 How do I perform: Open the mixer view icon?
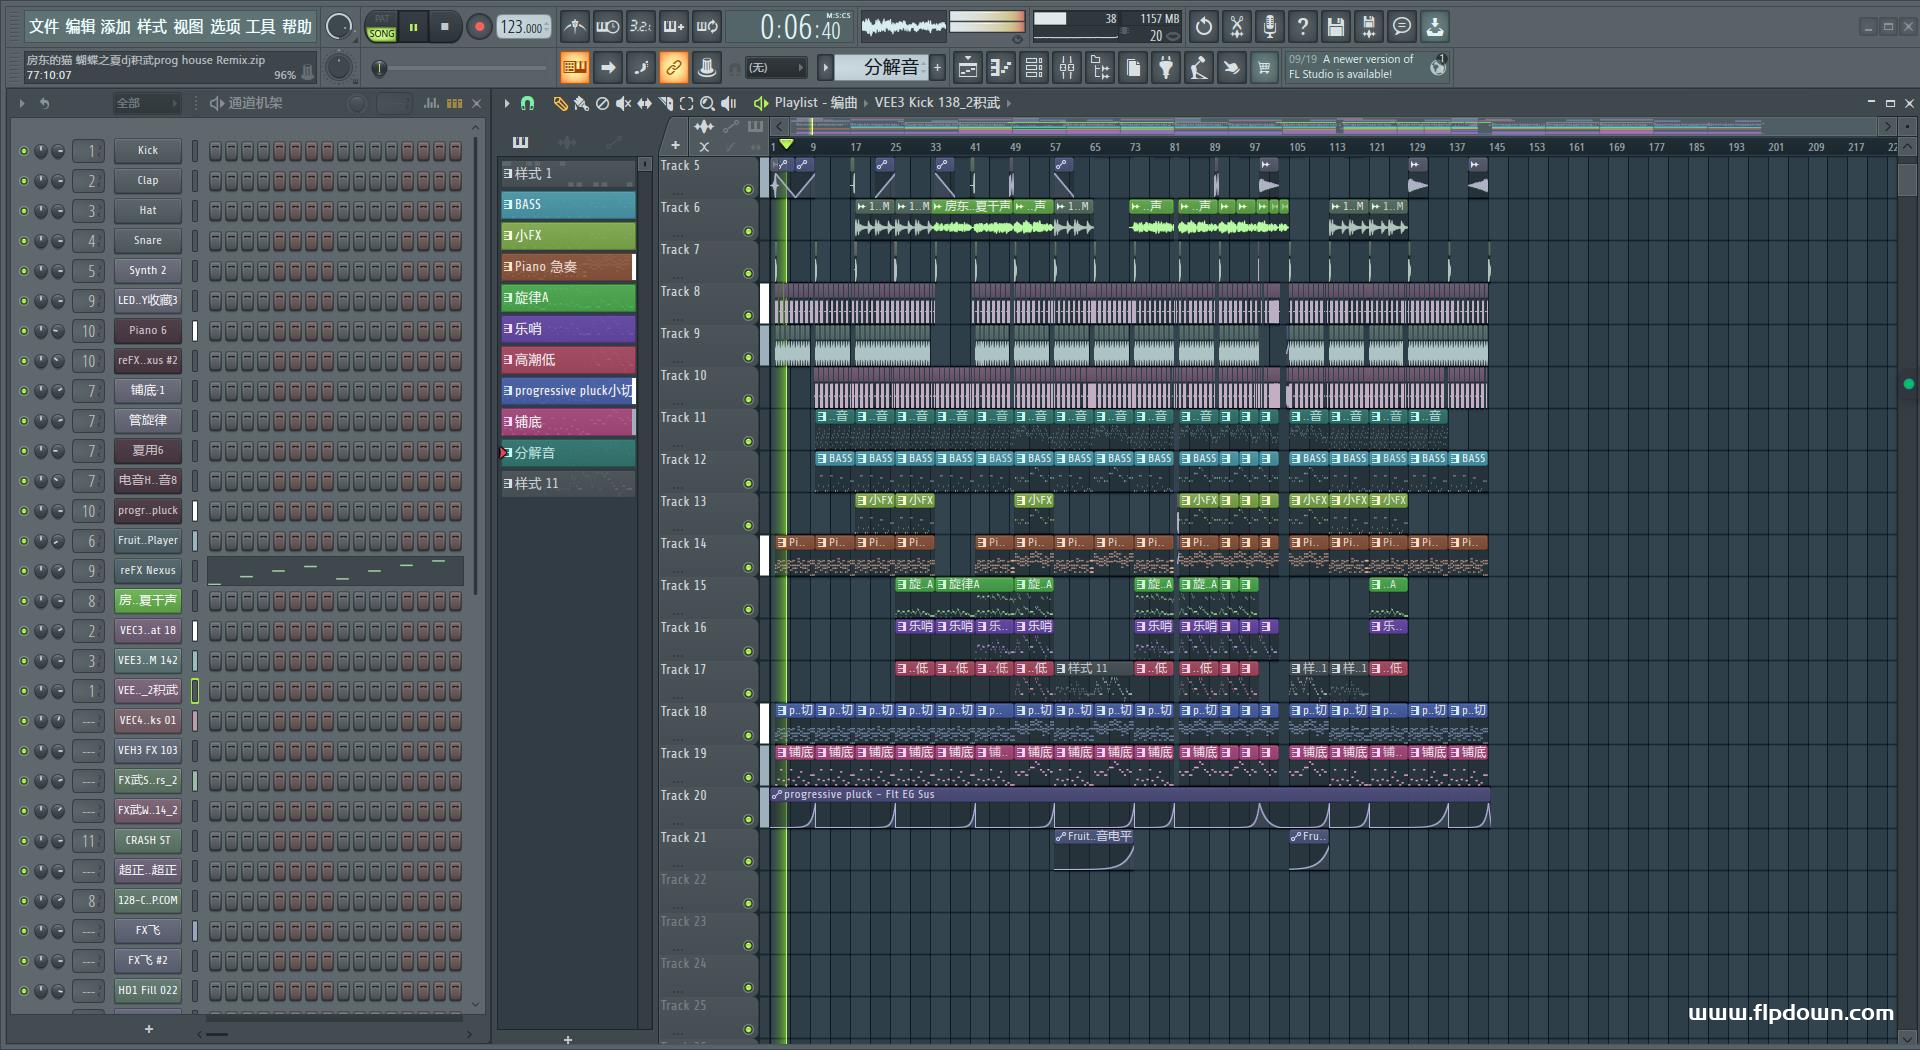click(x=1067, y=68)
